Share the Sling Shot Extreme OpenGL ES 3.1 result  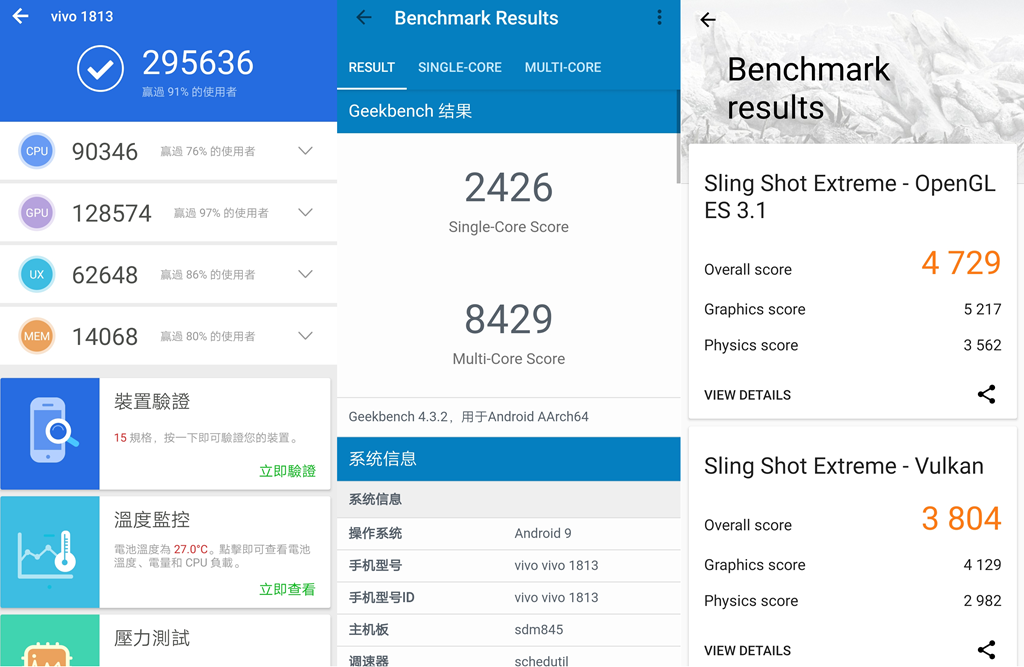click(x=986, y=394)
